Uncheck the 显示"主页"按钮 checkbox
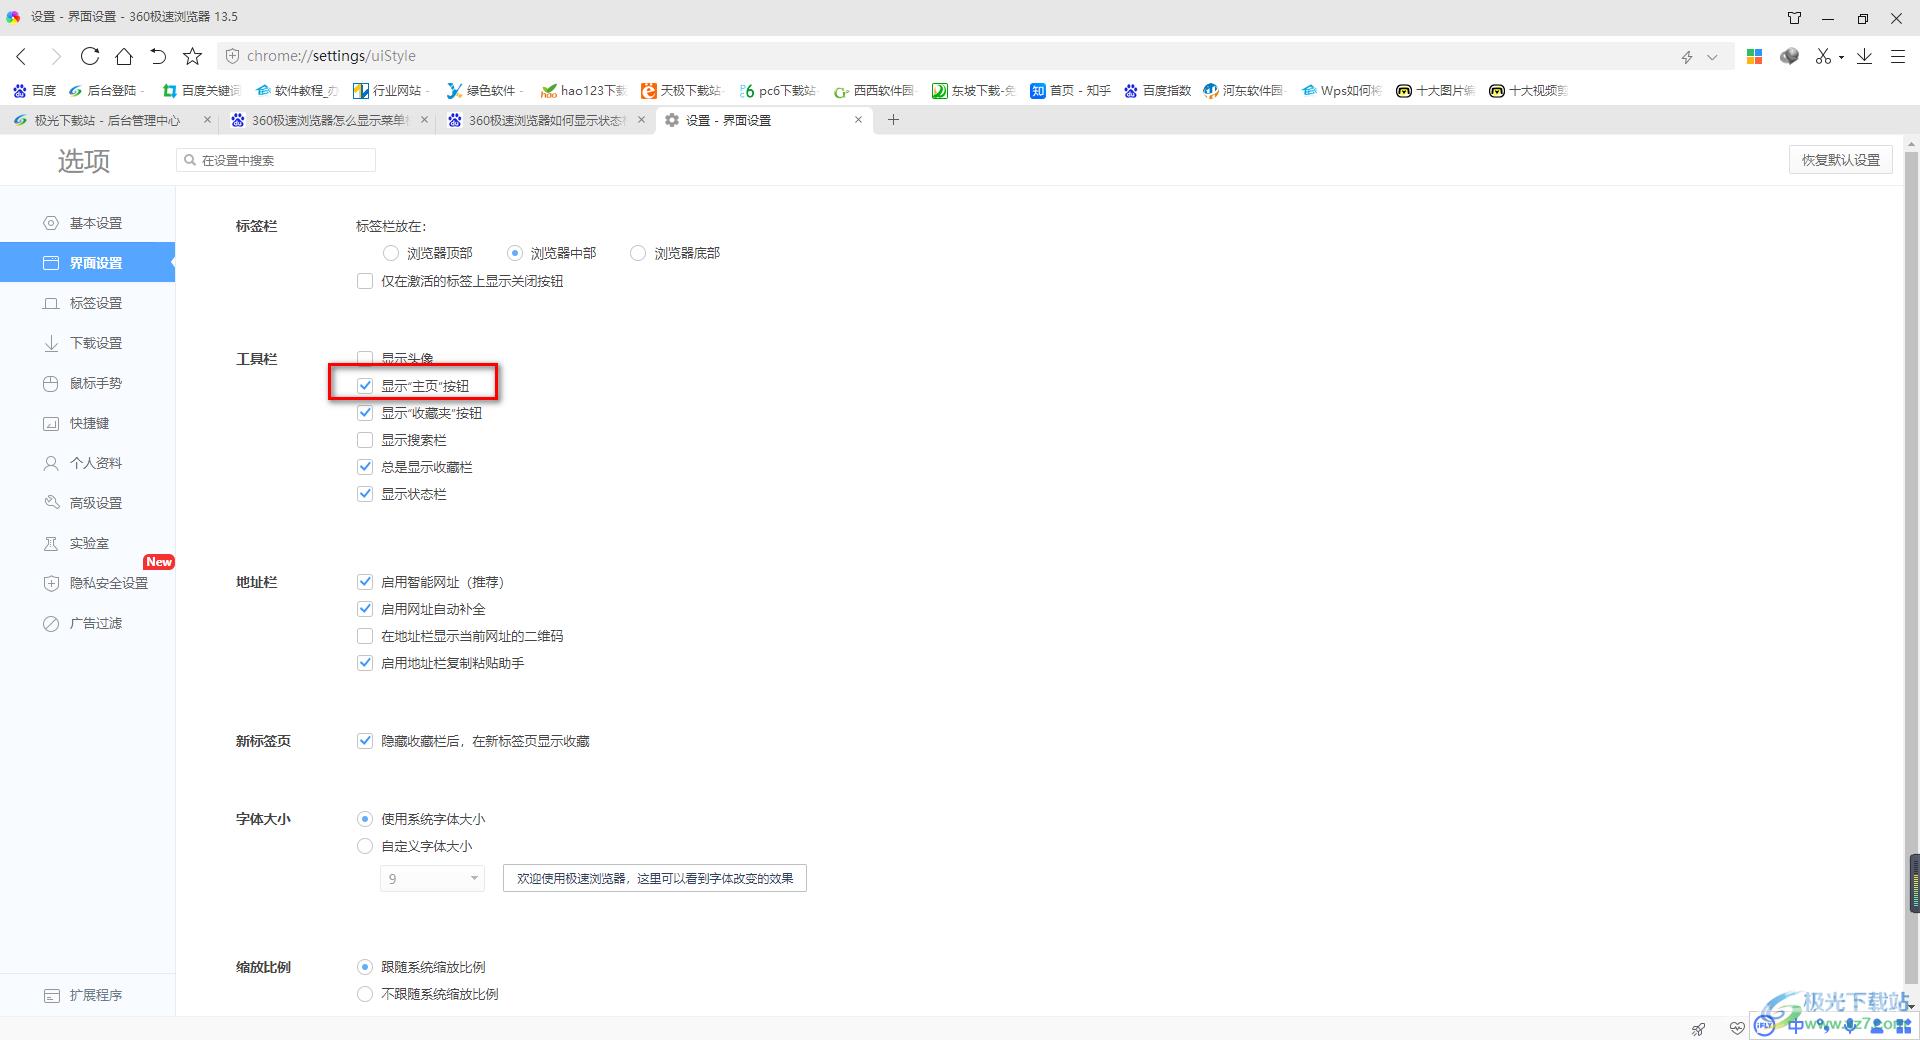The height and width of the screenshot is (1040, 1920). pyautogui.click(x=365, y=386)
